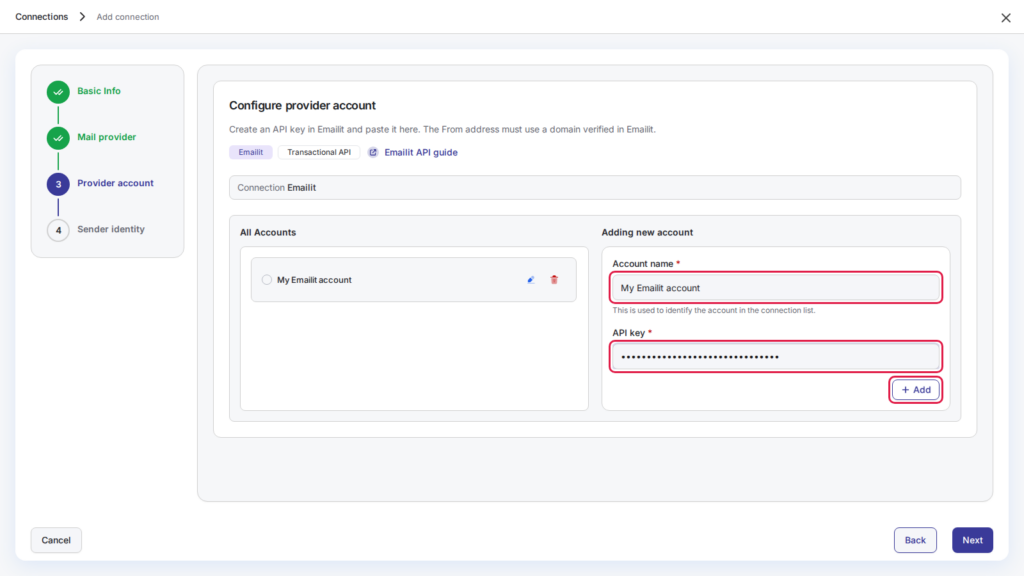Click the Next button
Screen dimensions: 1024x576
972,540
